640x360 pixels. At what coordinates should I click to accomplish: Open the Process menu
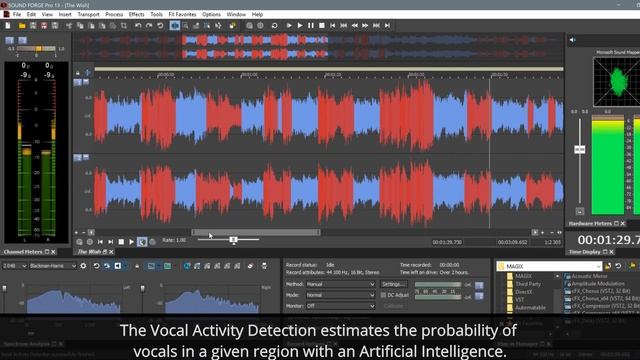pos(114,14)
